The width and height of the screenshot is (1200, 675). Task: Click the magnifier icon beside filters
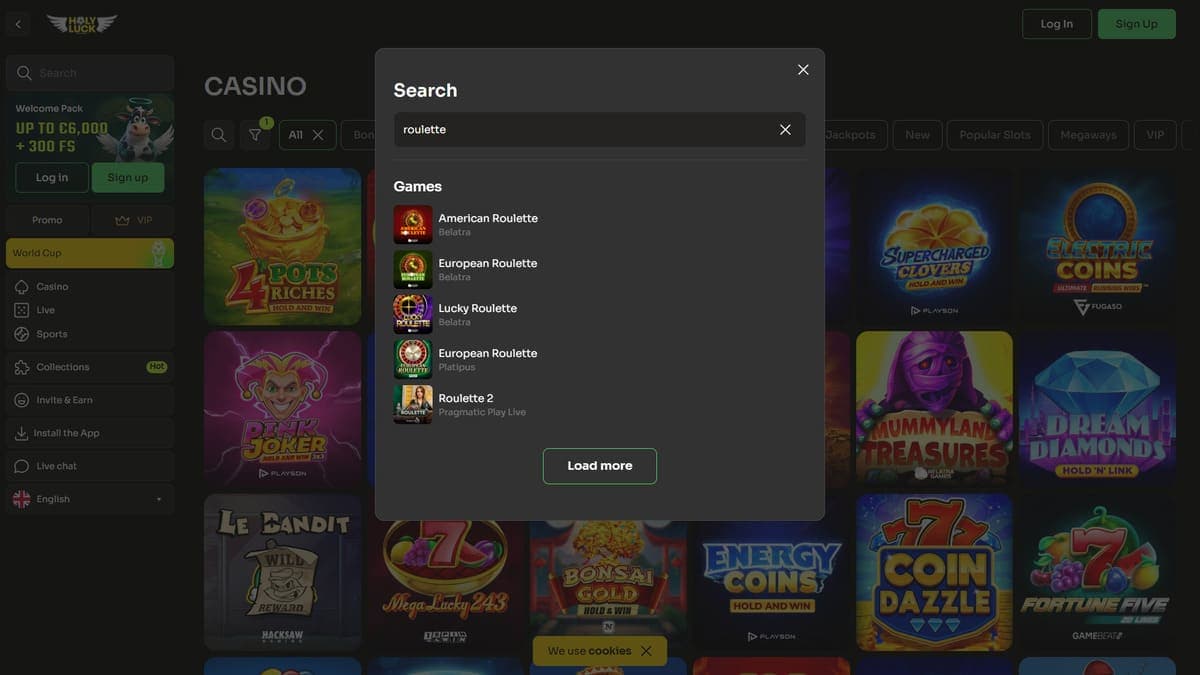219,135
